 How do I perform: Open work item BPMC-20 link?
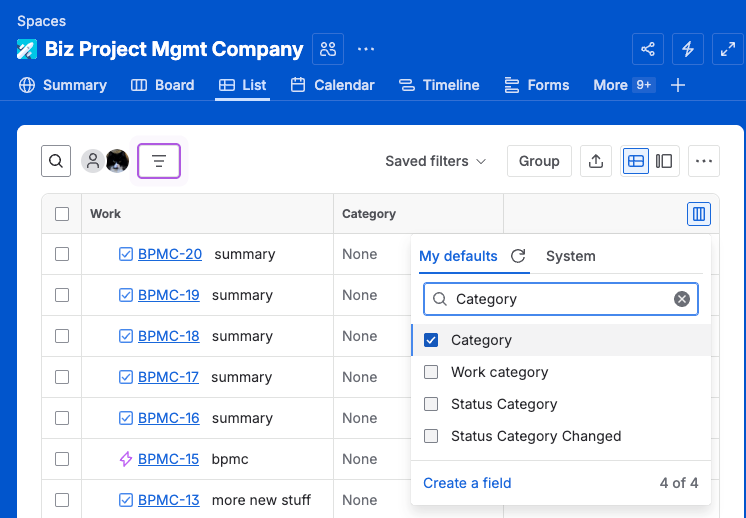(x=170, y=254)
